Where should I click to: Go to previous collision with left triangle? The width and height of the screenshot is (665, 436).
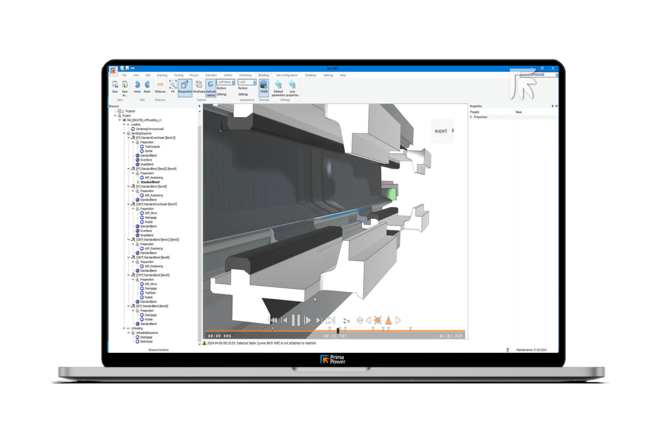(x=368, y=320)
